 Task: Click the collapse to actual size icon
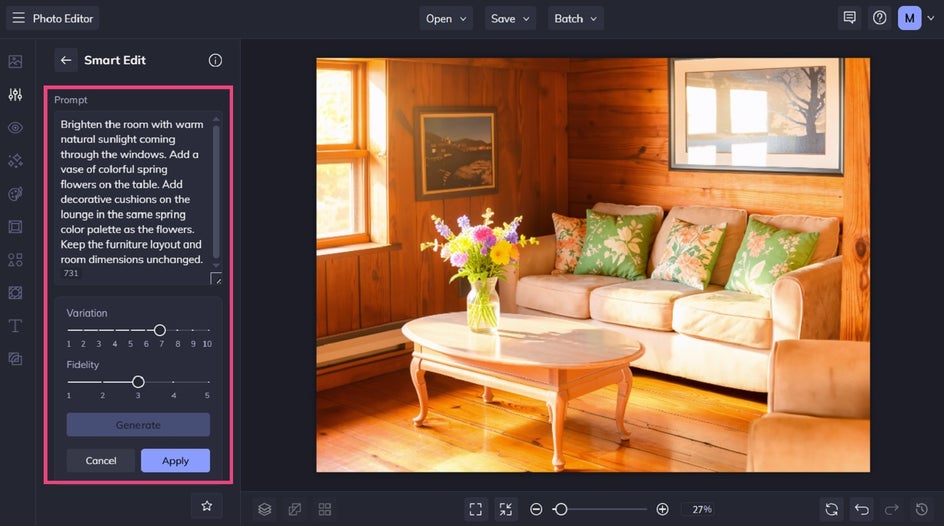point(506,509)
